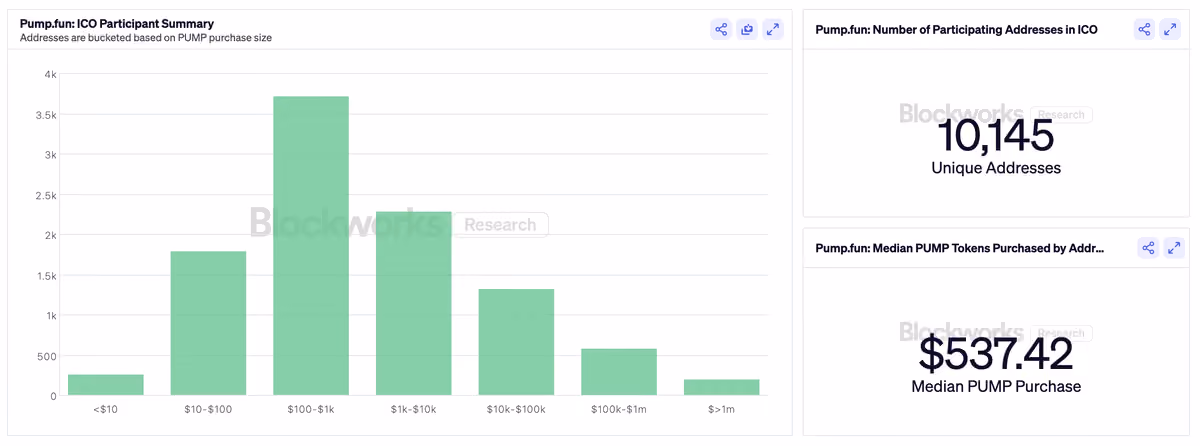Click the $10-$100 bar in chart
Image resolution: width=1200 pixels, height=446 pixels.
tap(208, 323)
